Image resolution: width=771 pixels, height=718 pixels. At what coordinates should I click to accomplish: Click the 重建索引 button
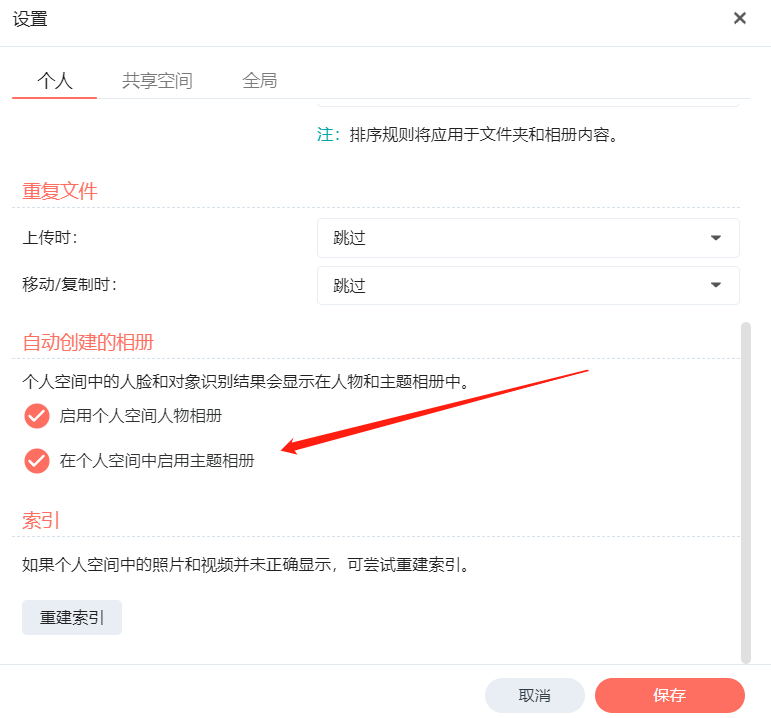72,617
